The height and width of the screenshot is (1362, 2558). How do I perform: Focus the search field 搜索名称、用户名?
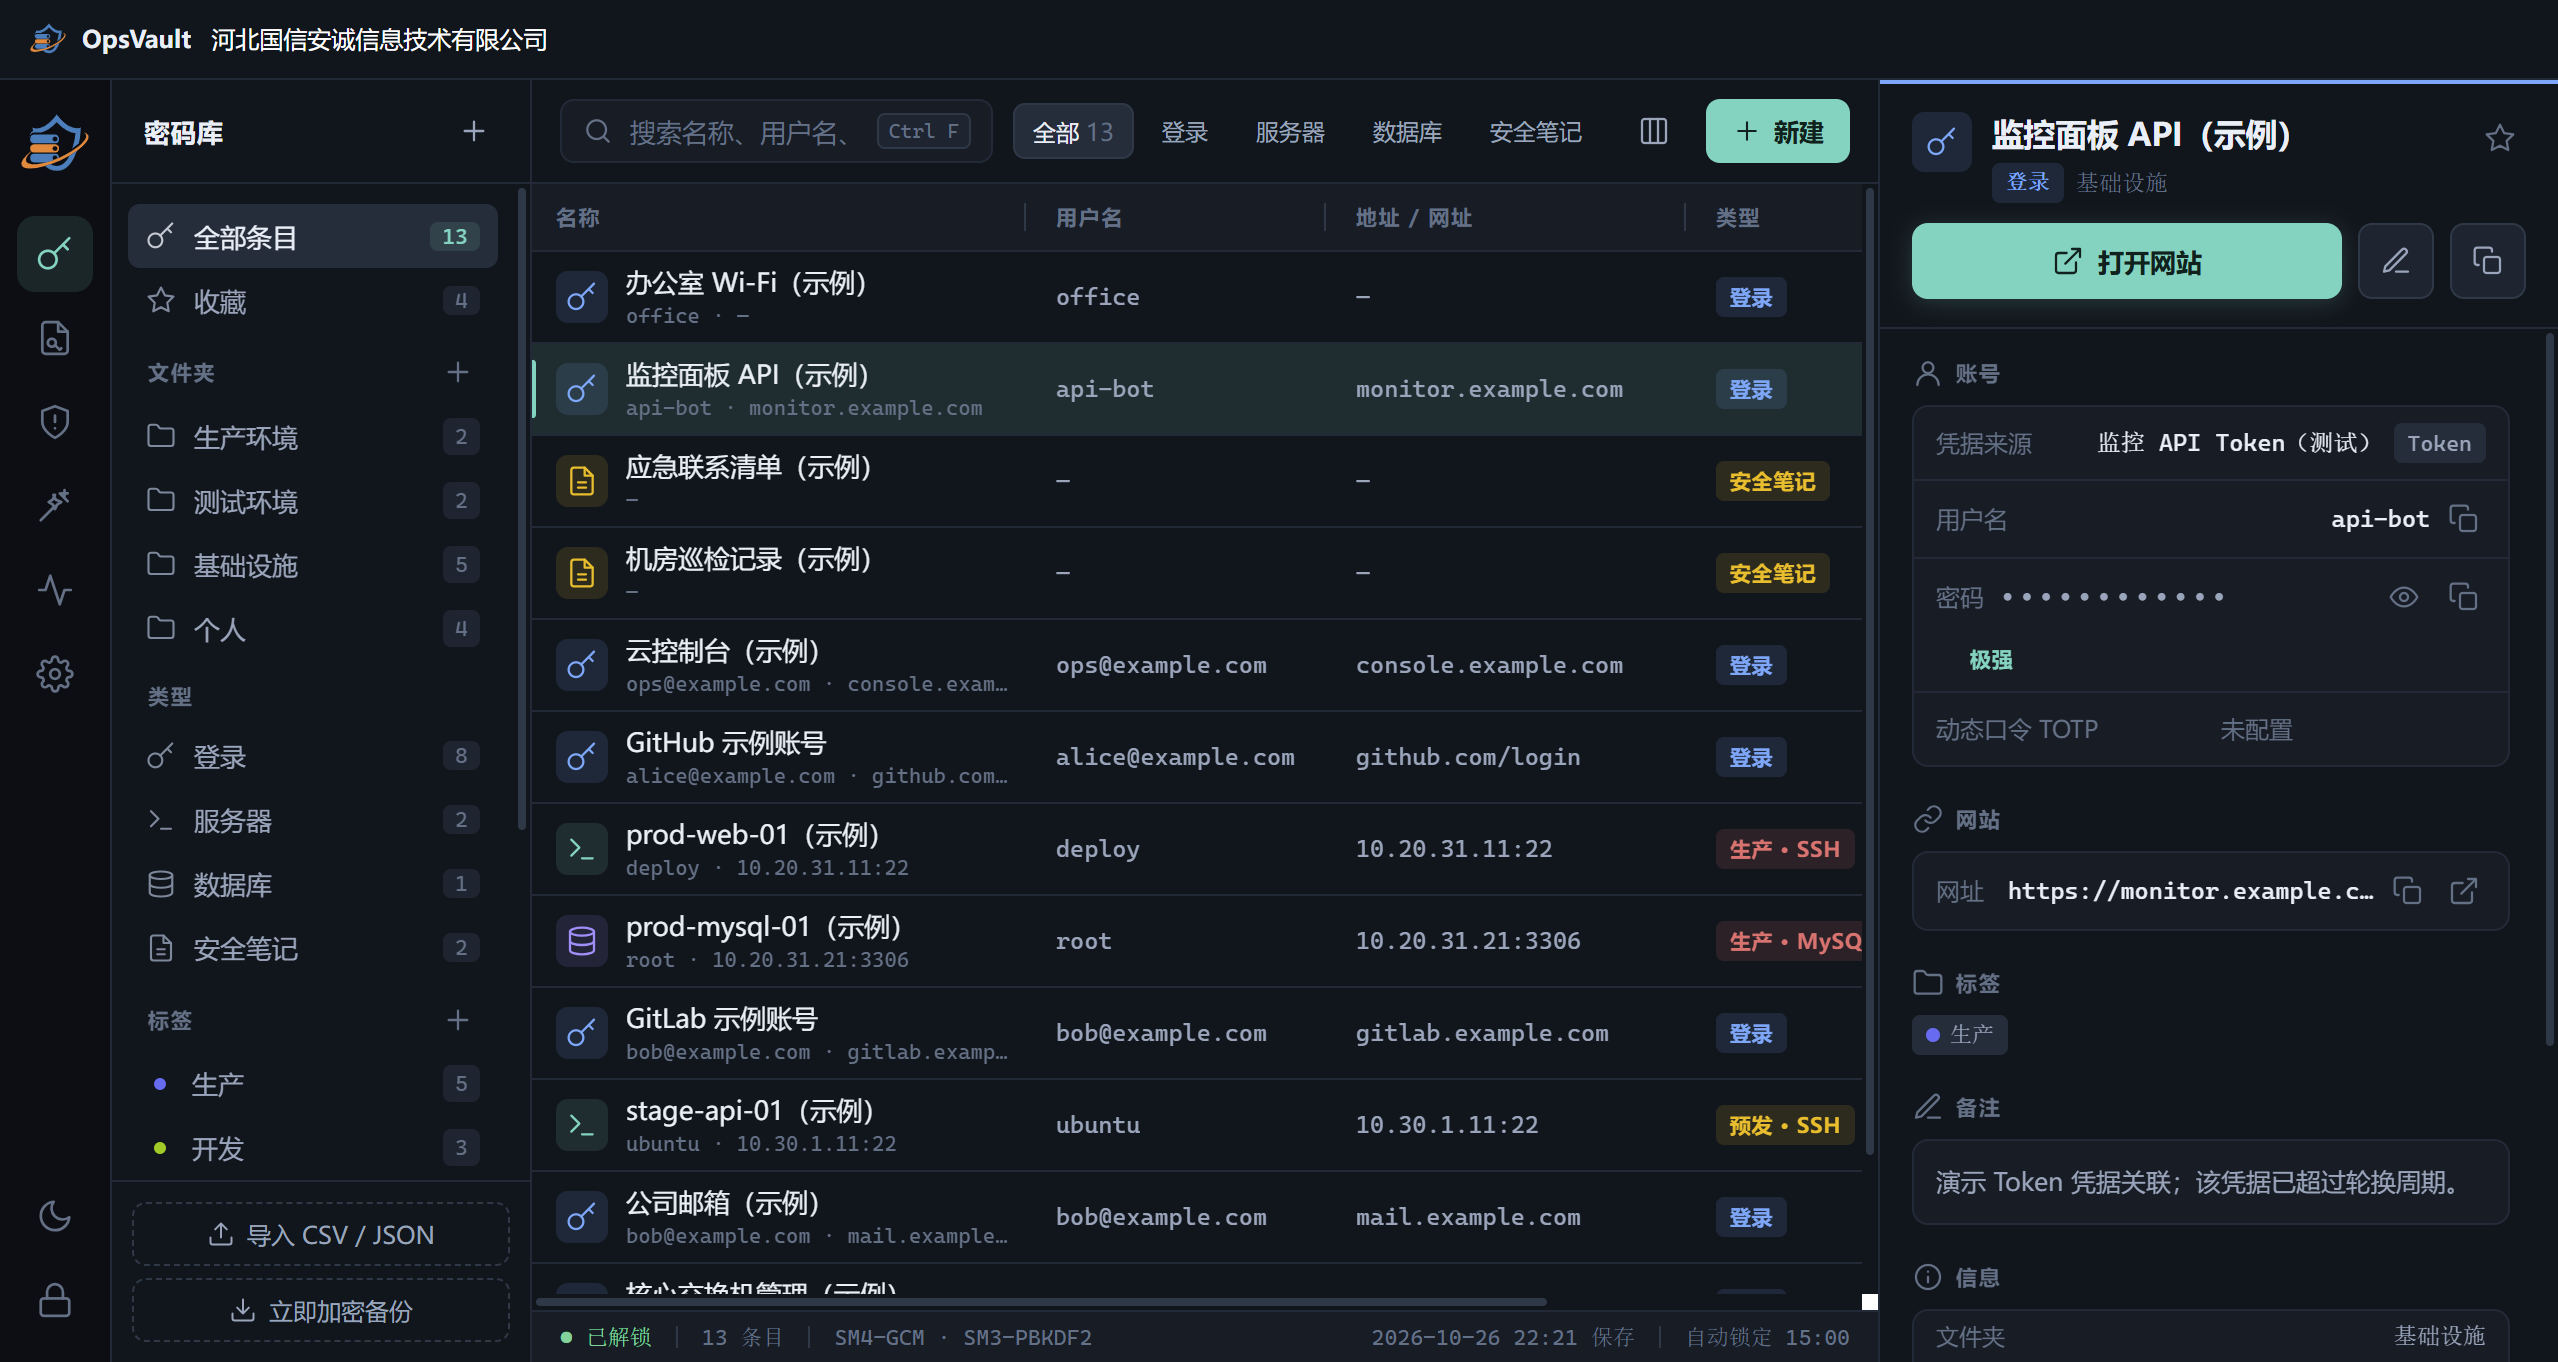(x=776, y=131)
